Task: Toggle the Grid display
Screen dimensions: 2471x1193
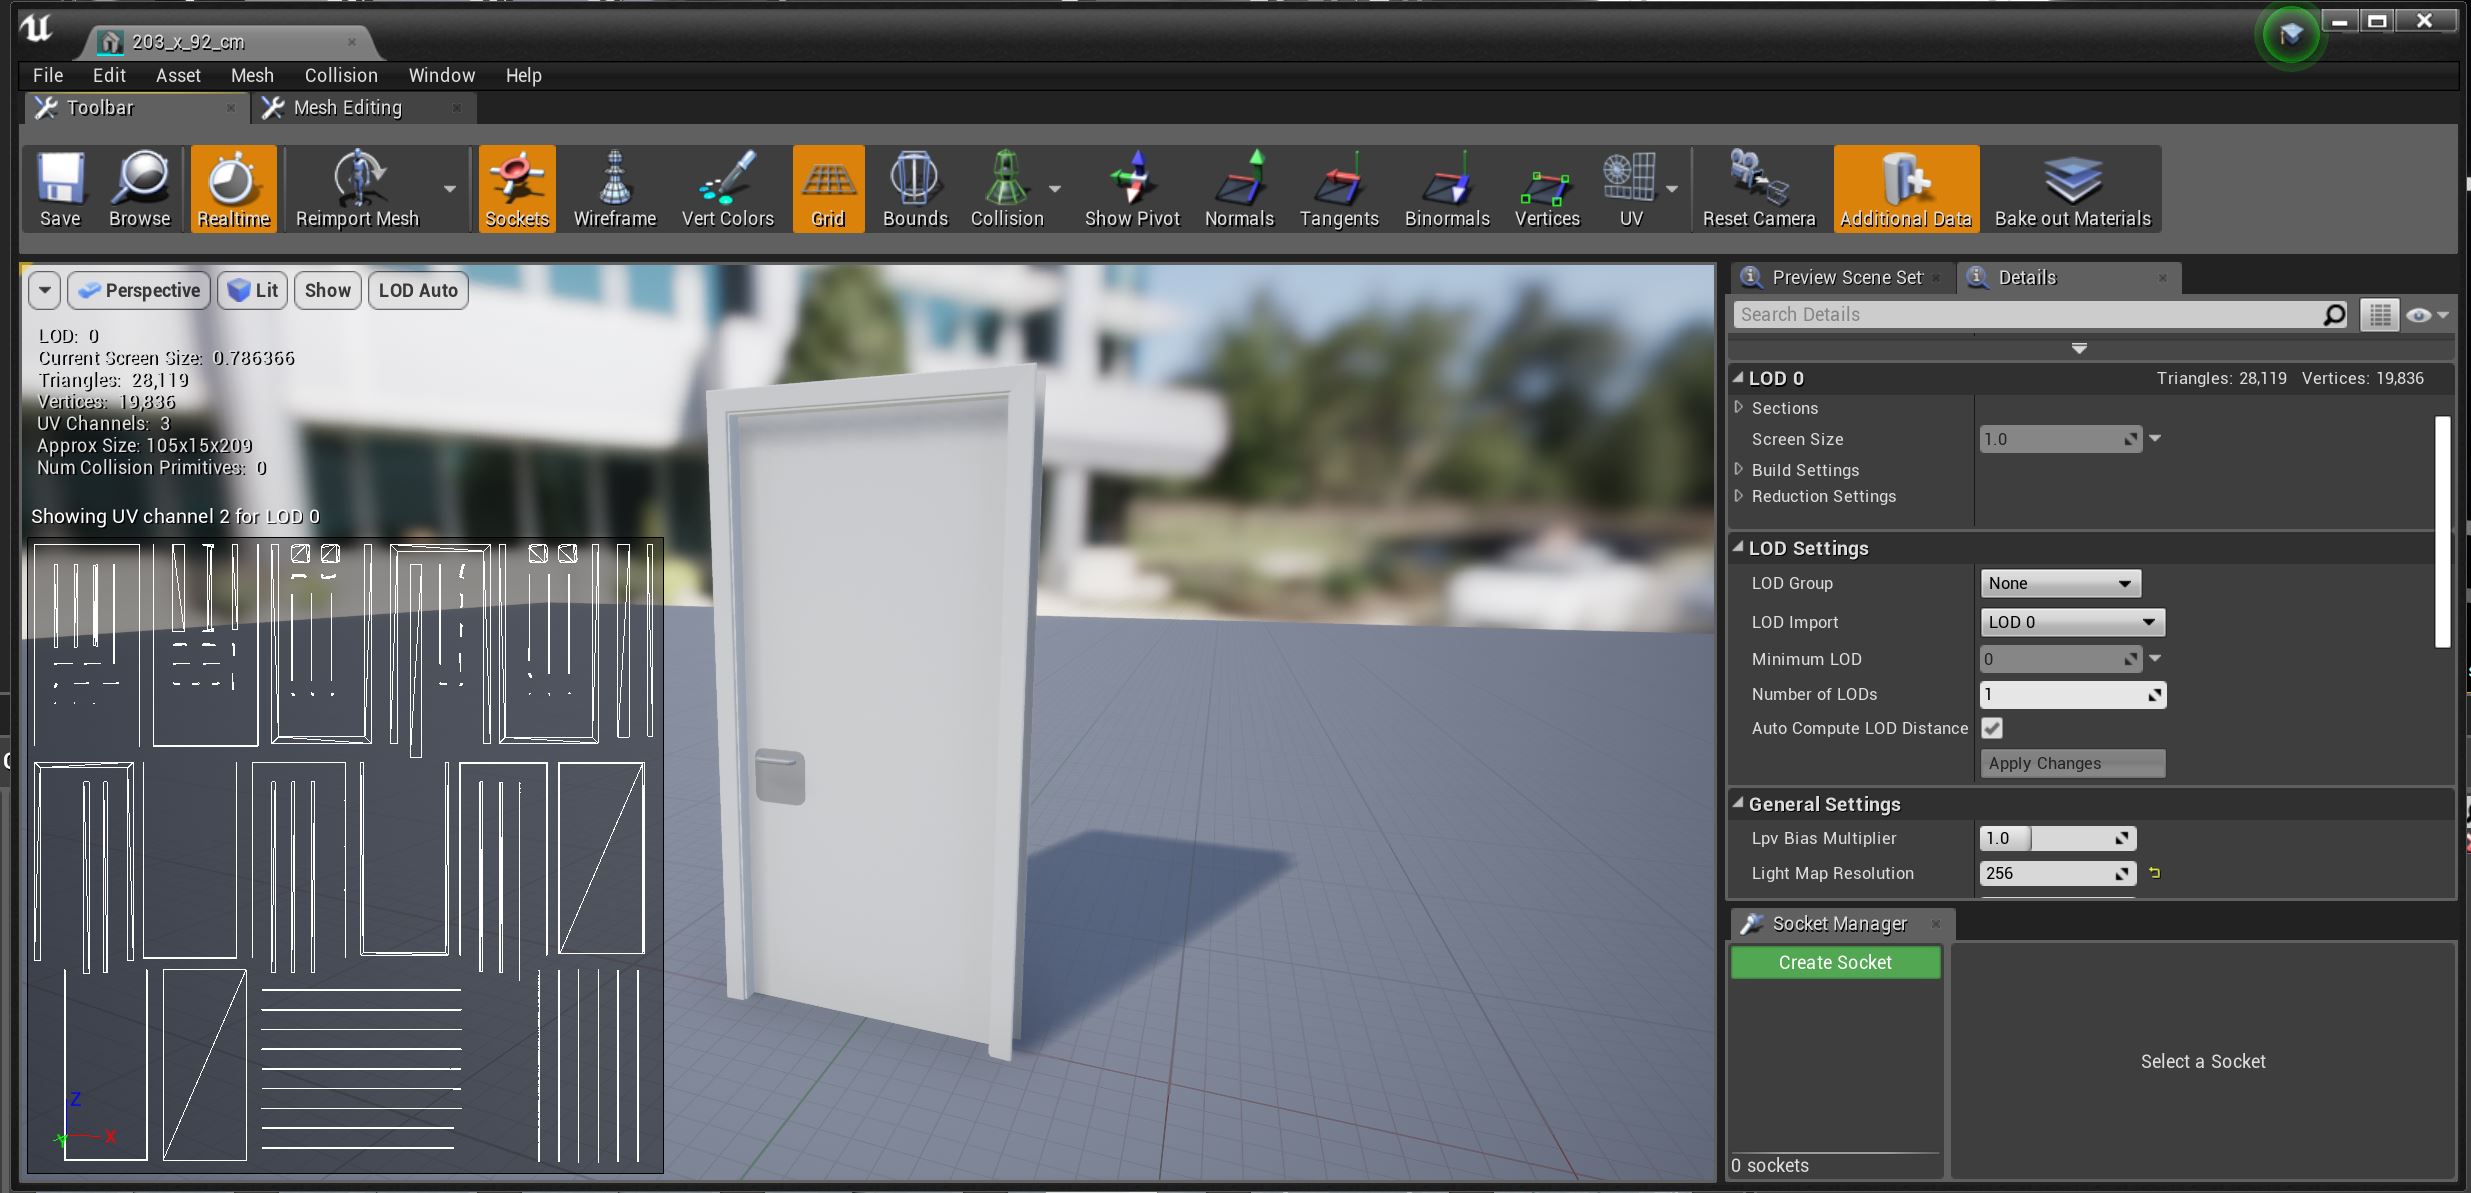Action: pos(828,189)
